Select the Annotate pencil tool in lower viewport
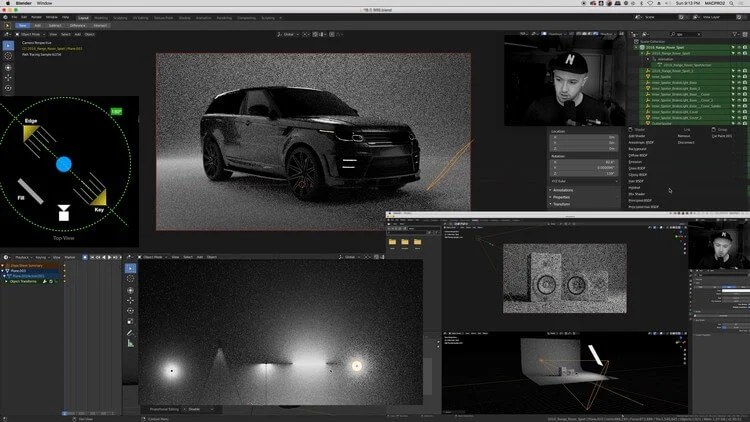750x422 pixels. [x=130, y=333]
